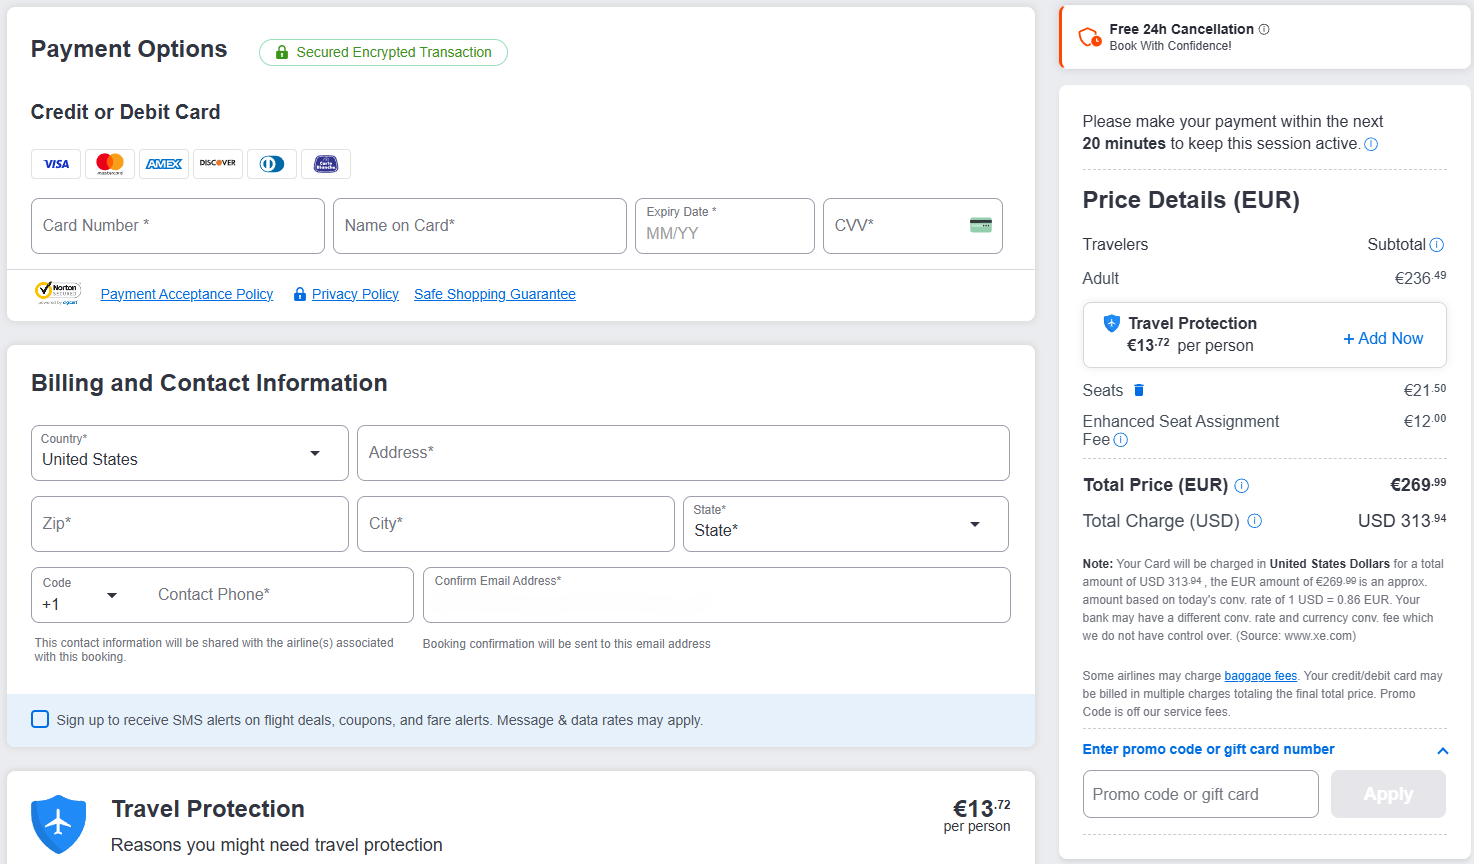The image size is (1474, 864).
Task: Collapse the promo code or gift card section
Action: [x=1442, y=750]
